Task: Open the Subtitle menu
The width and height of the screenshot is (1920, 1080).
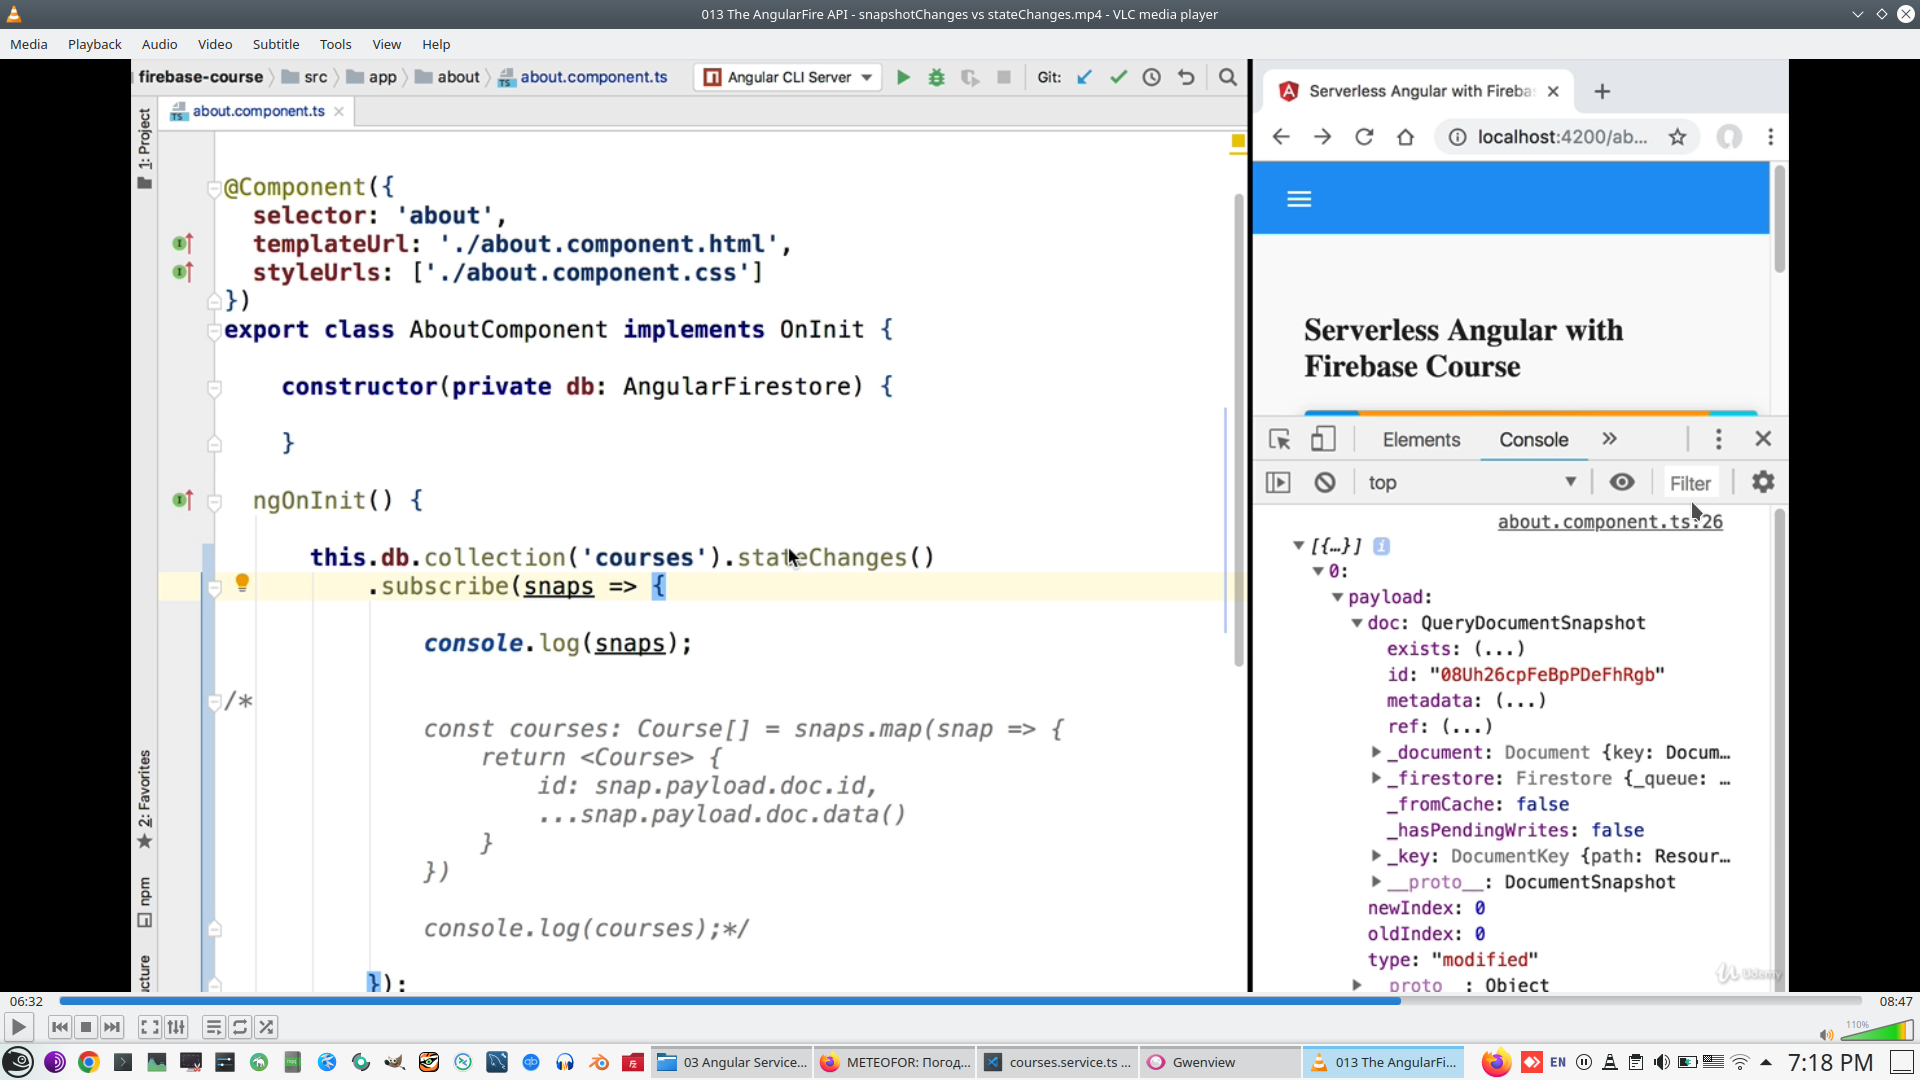Action: tap(275, 44)
